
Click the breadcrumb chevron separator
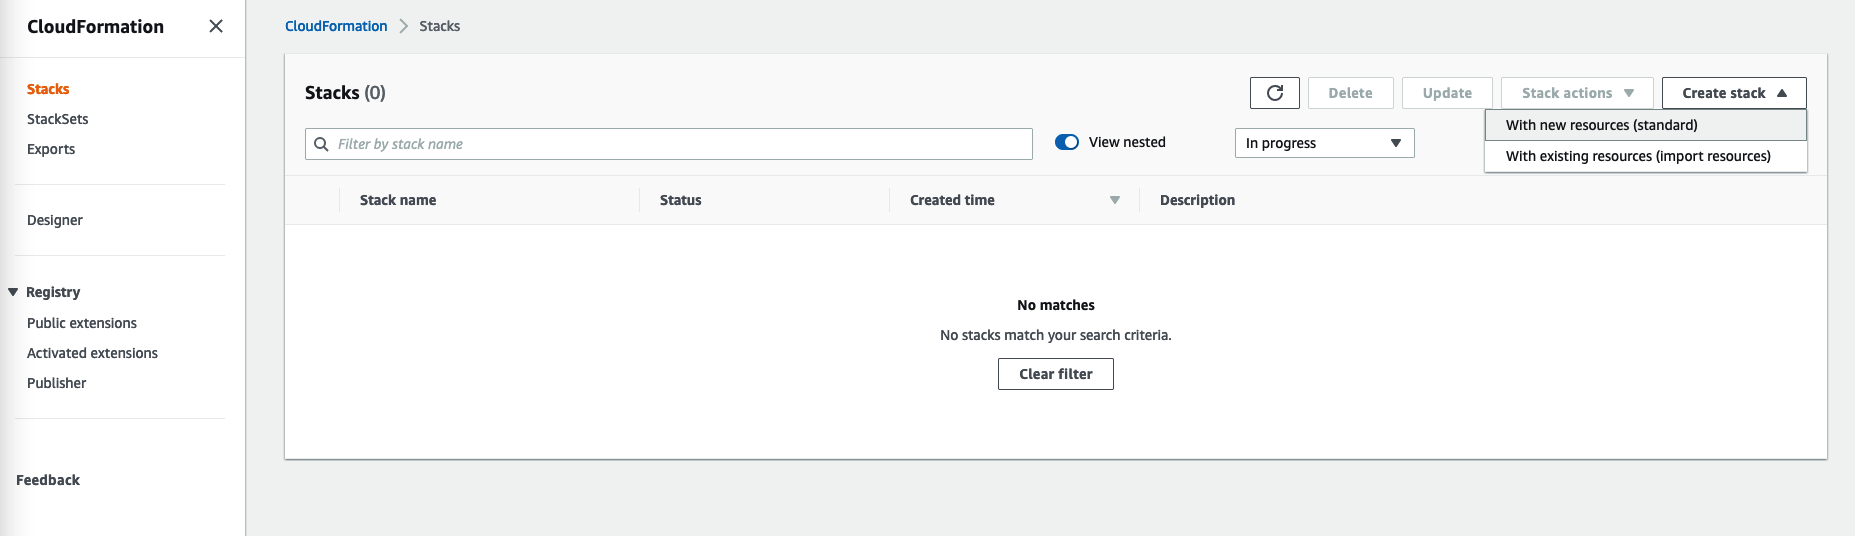[x=404, y=26]
